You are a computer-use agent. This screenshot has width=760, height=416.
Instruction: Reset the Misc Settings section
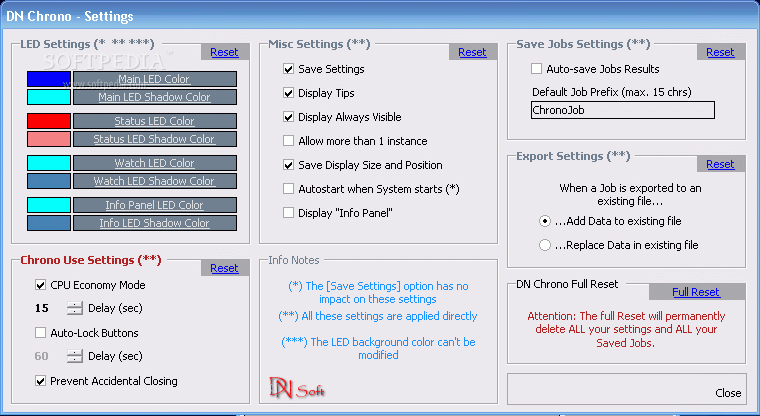pos(473,52)
